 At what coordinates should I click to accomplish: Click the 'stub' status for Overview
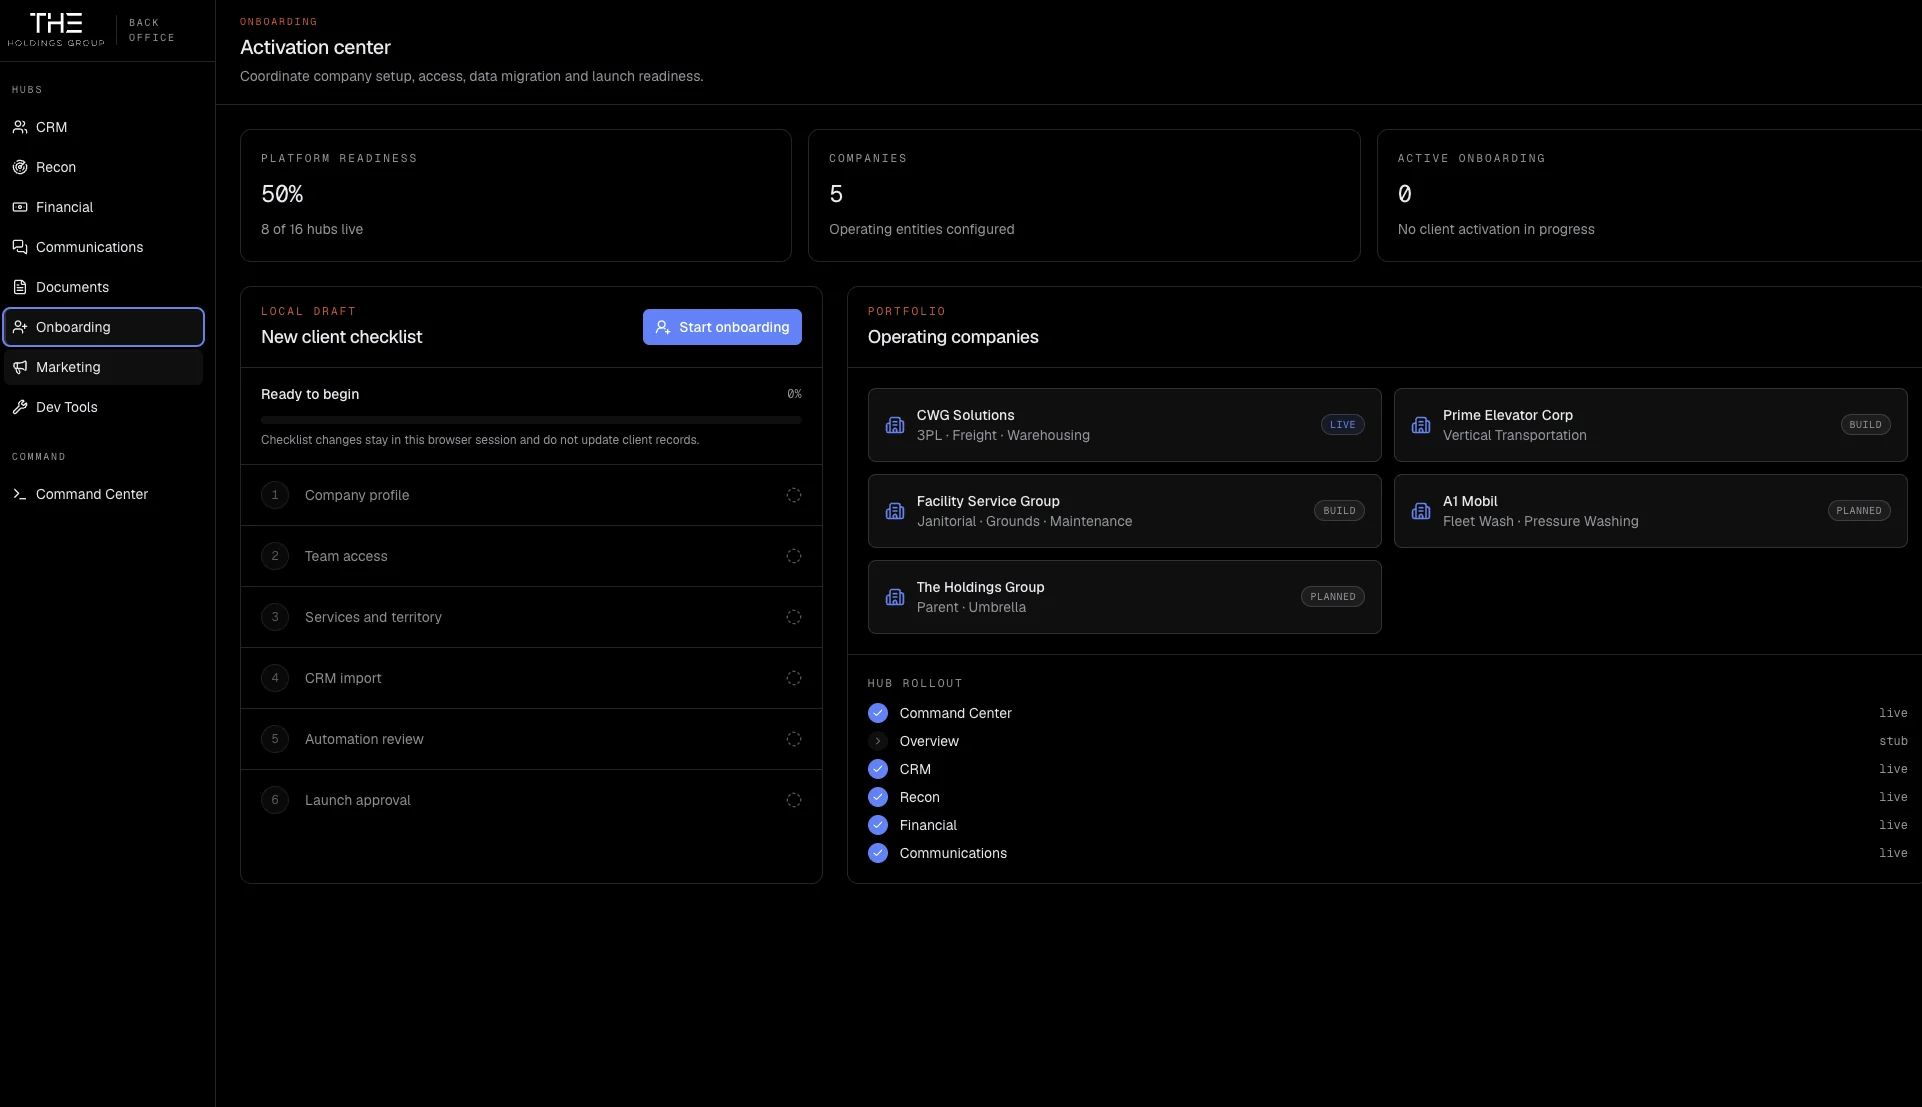1893,741
